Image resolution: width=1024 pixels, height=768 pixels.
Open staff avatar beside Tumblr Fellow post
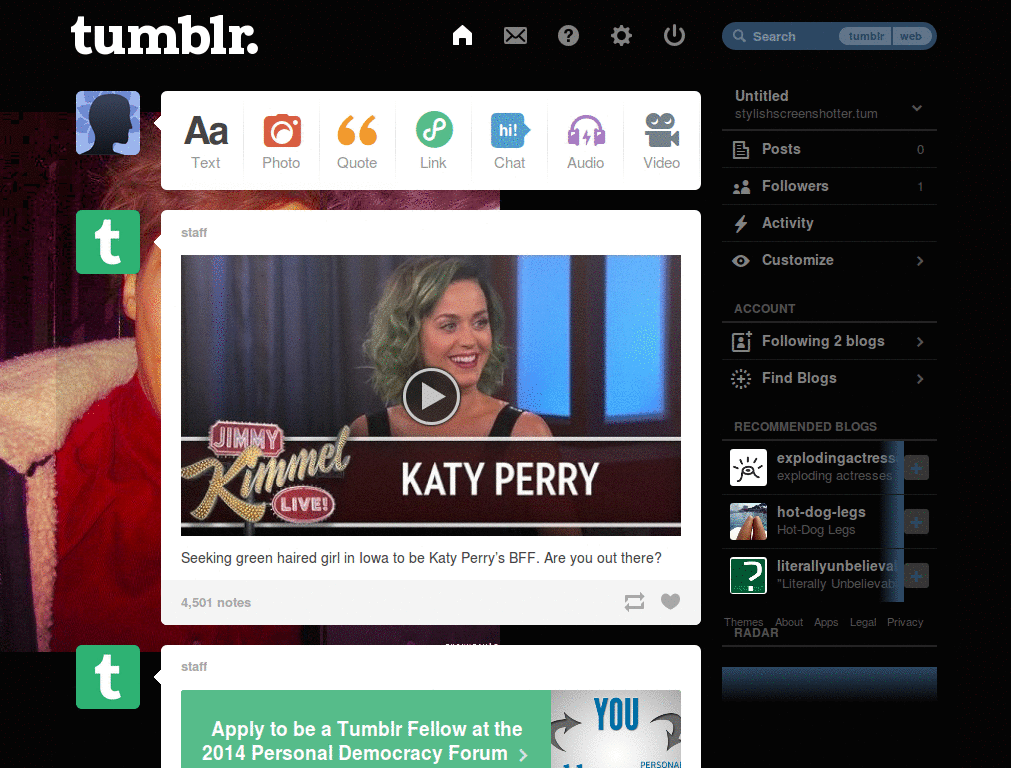108,677
